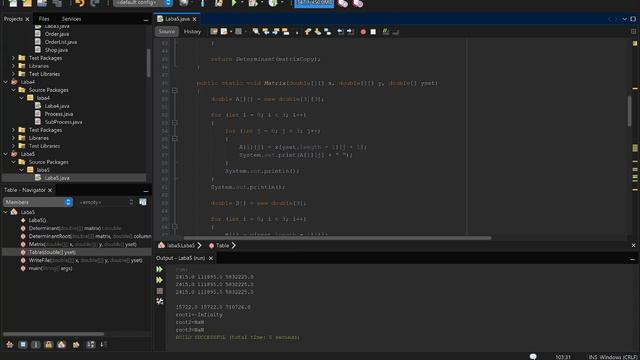Click laba5.Laba5 breadcrumb

(181, 245)
